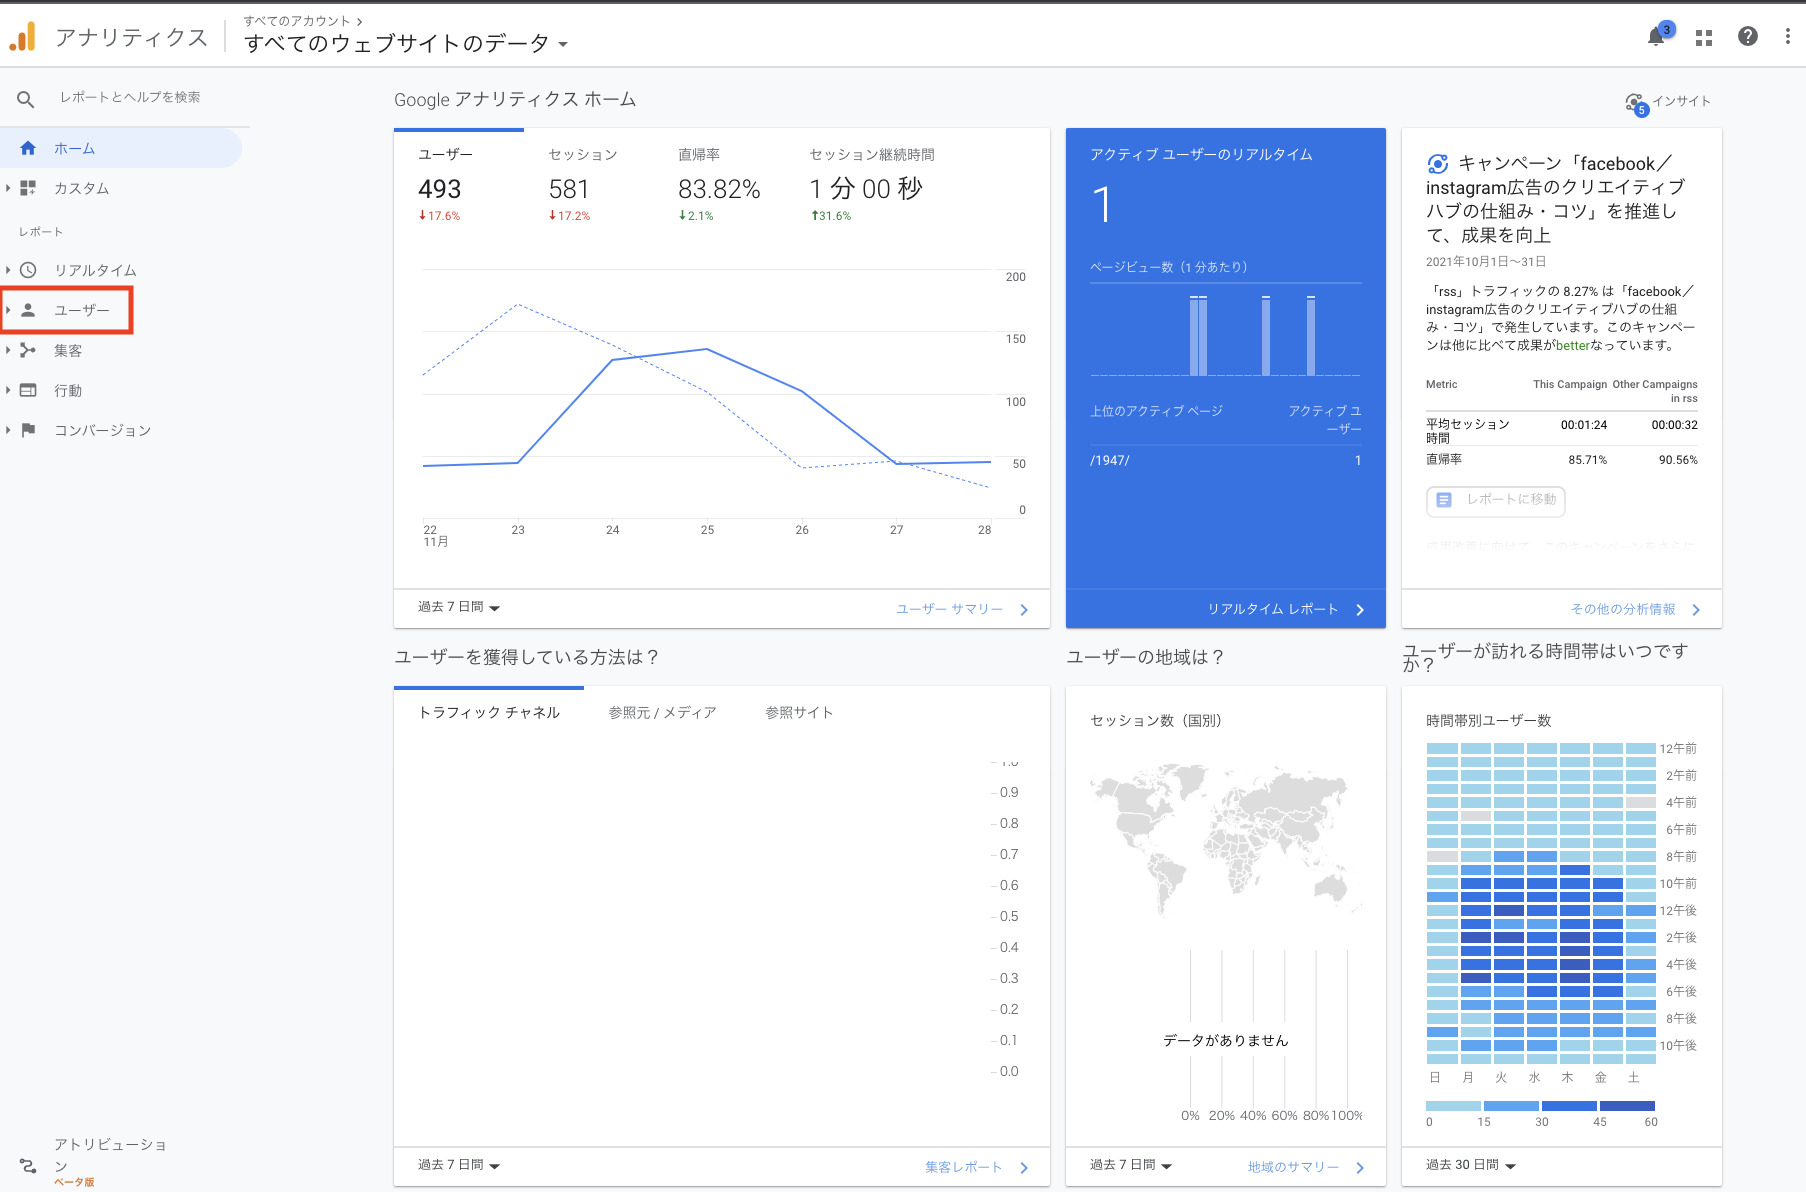Switch to the 参照元 / メディア tab
Screen dimensions: 1806x1192
(662, 713)
